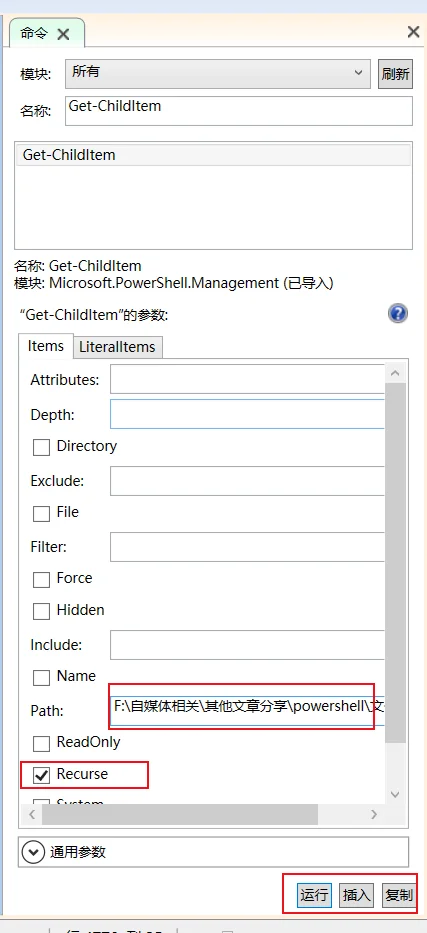
Task: Enable the File checkbox
Action: [x=41, y=514]
